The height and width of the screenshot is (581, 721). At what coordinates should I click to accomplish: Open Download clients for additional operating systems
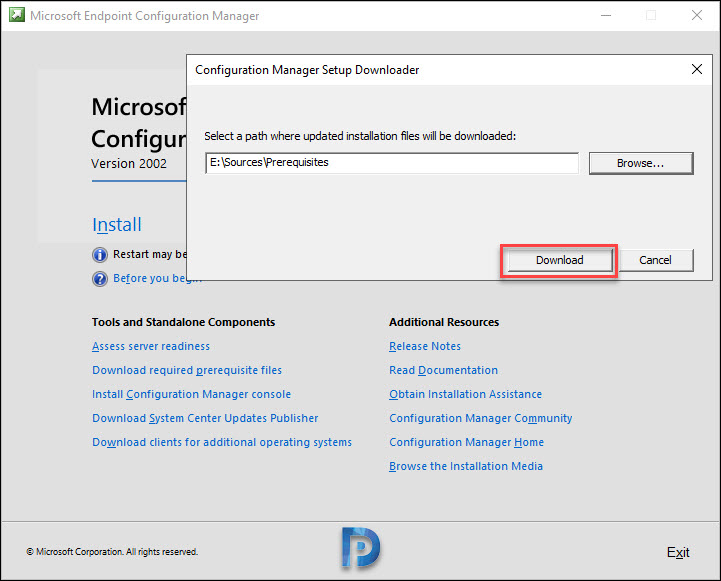(222, 442)
